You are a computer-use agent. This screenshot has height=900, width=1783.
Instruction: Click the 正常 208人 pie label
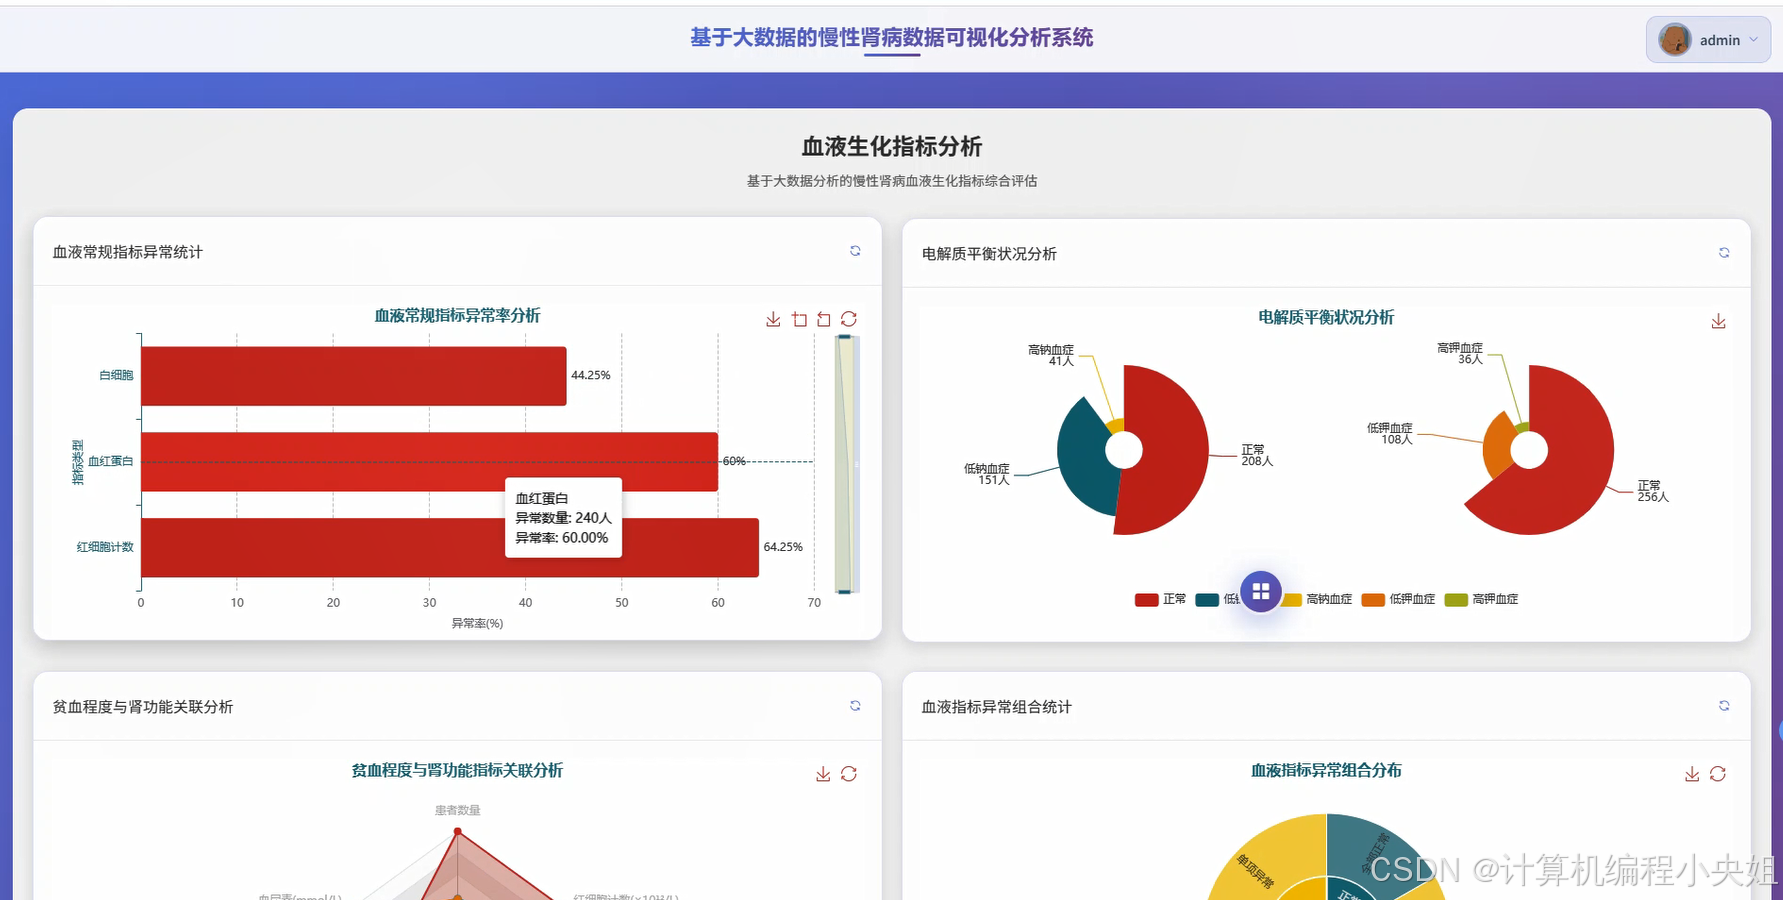1257,455
